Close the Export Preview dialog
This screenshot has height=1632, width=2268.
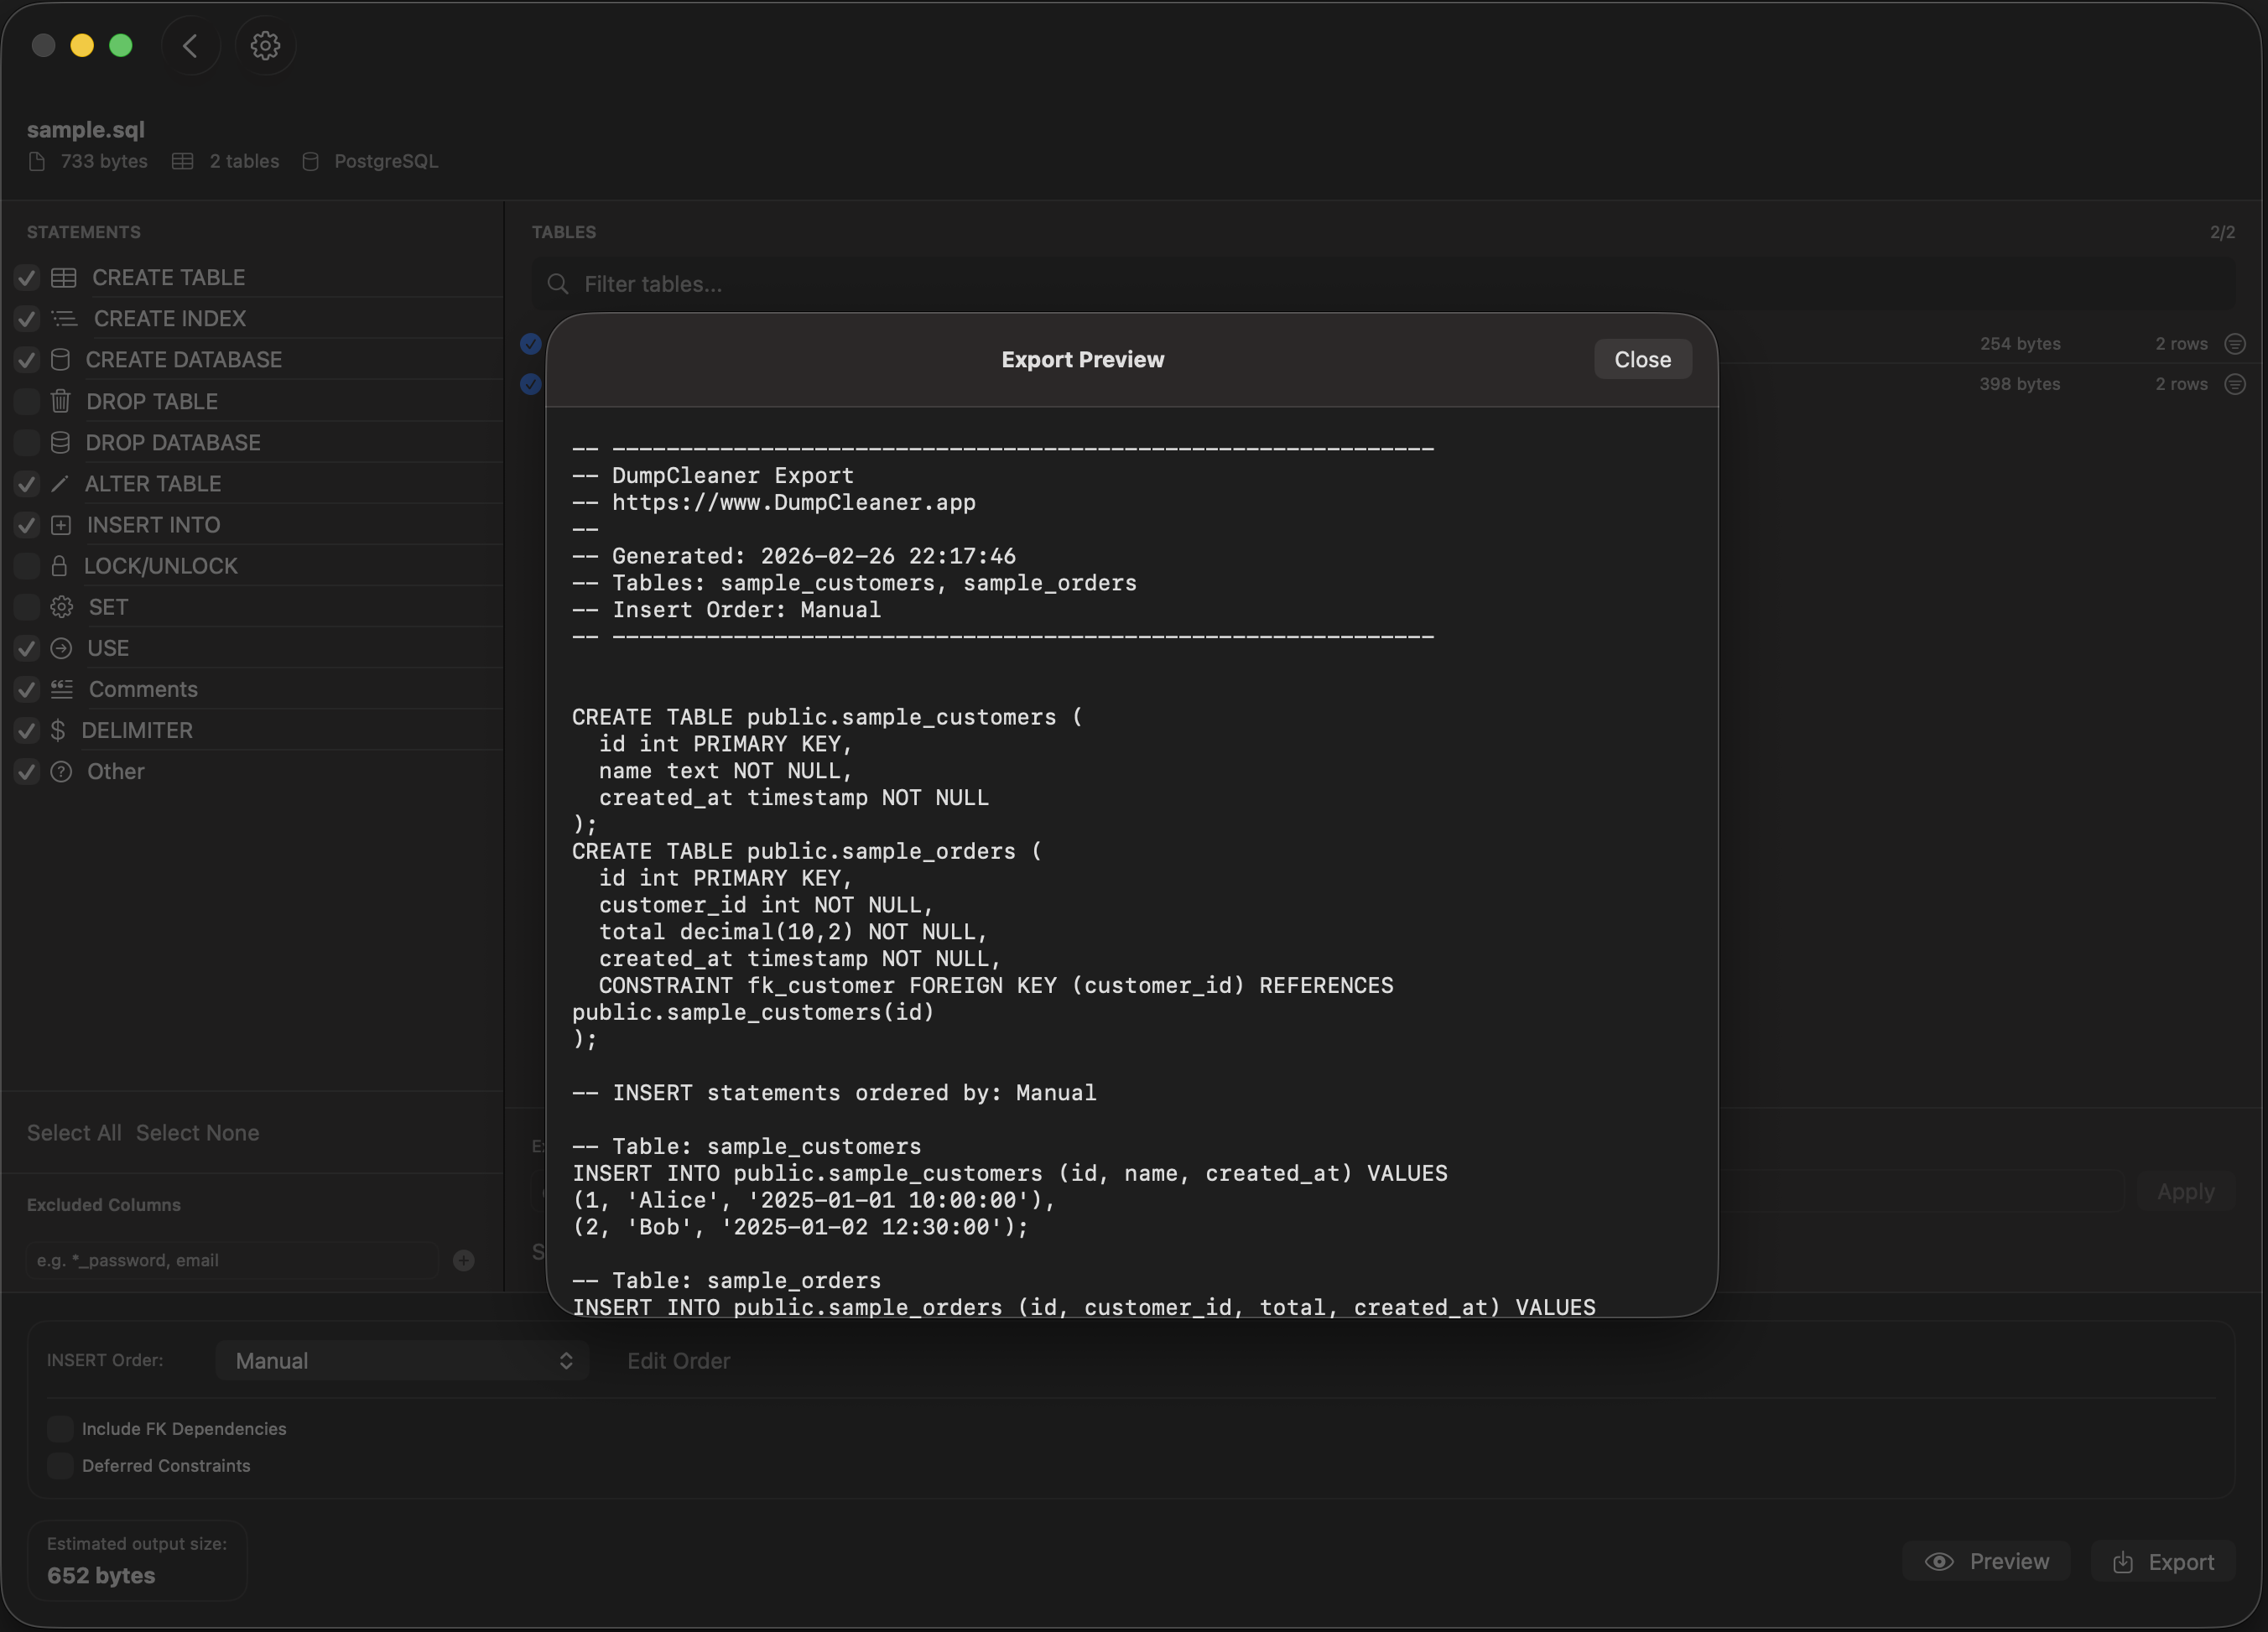click(x=1642, y=359)
